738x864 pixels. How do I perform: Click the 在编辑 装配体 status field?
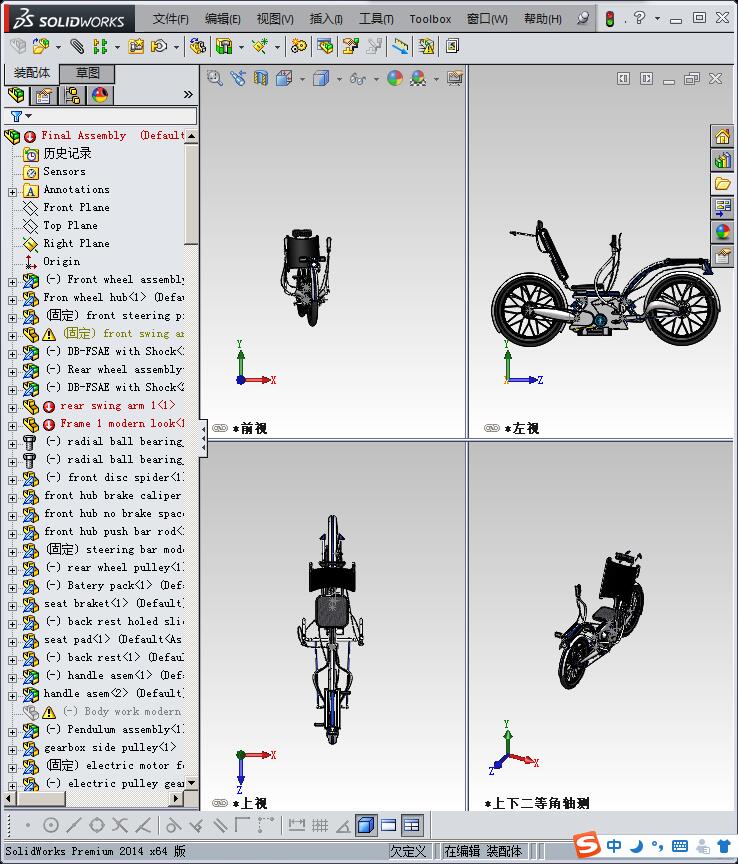point(483,851)
